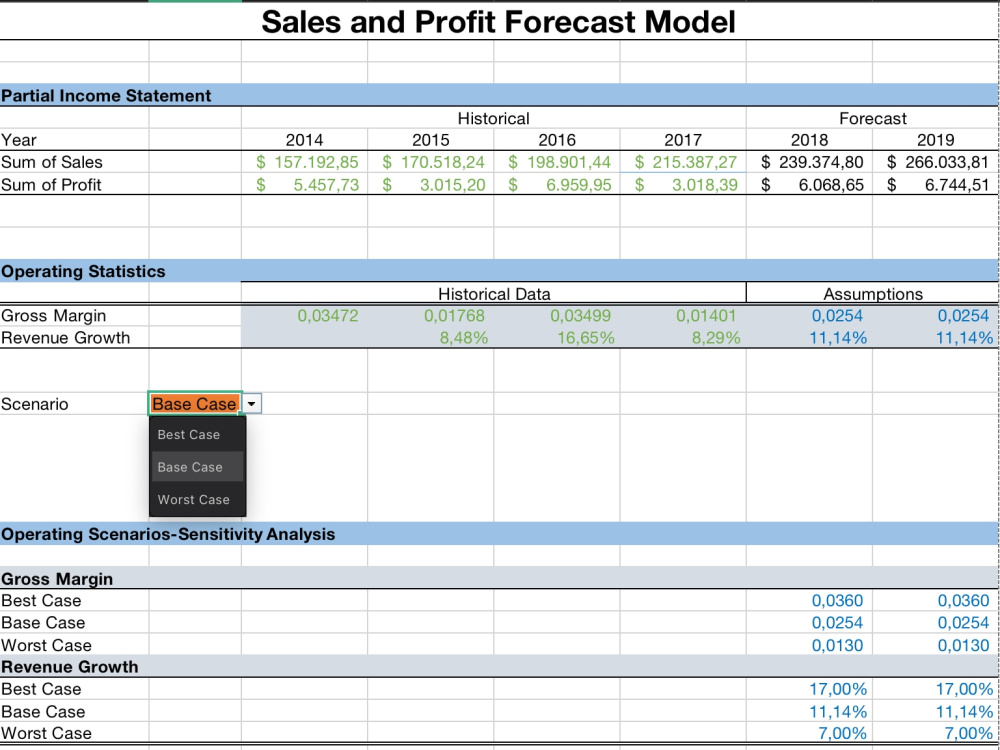Select the Revenue Growth row label in Operating Statistics
Viewport: 1000px width, 750px height.
click(65, 337)
